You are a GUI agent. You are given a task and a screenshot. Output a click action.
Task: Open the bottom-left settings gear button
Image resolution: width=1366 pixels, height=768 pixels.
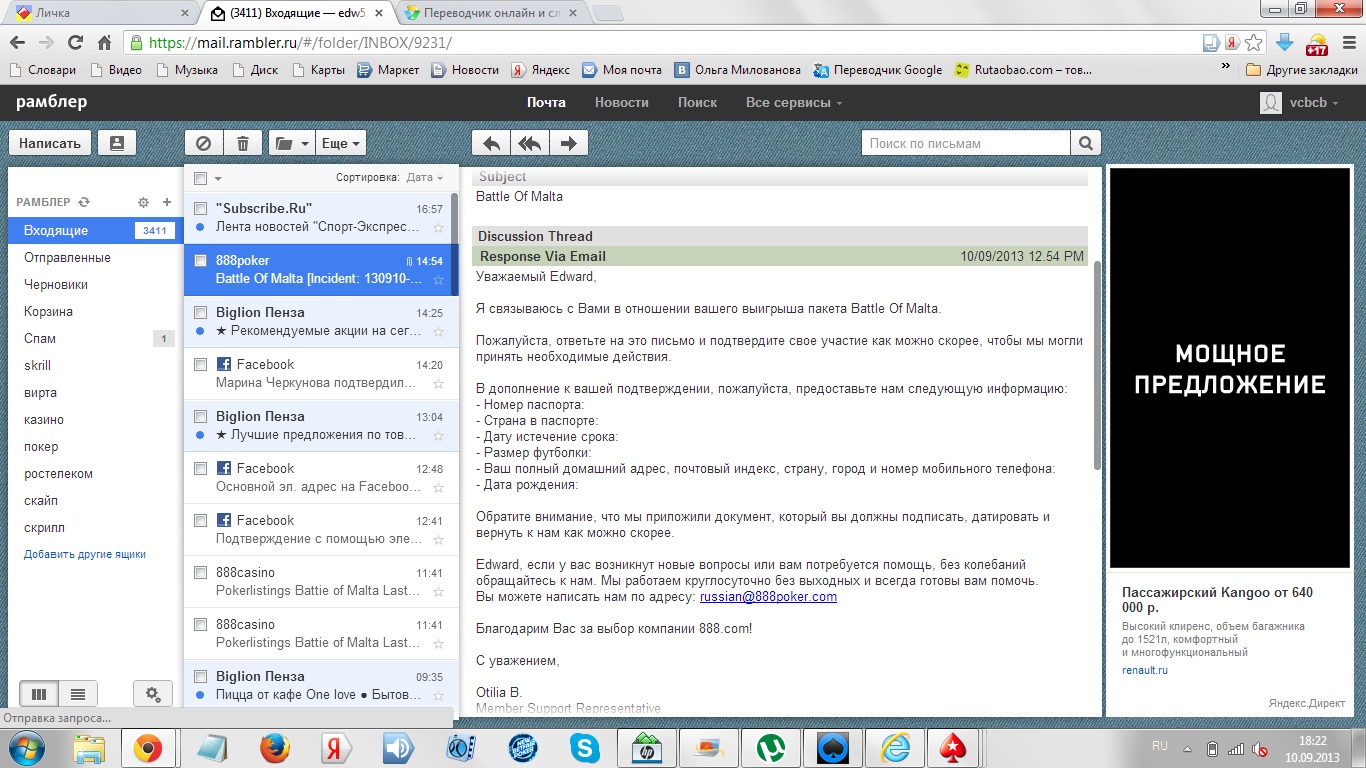(x=153, y=694)
